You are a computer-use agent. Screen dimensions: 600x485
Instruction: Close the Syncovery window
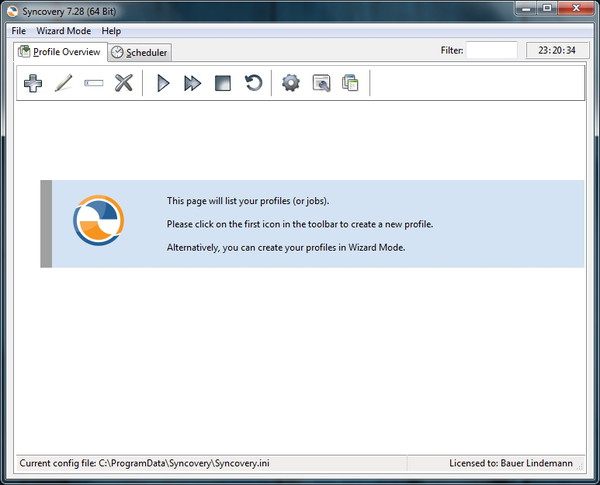click(576, 8)
